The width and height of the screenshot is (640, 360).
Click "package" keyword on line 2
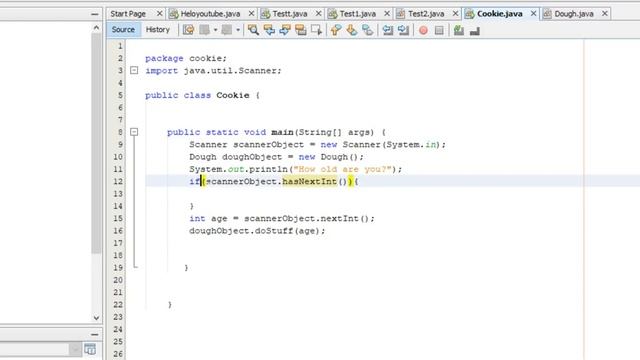[164, 58]
